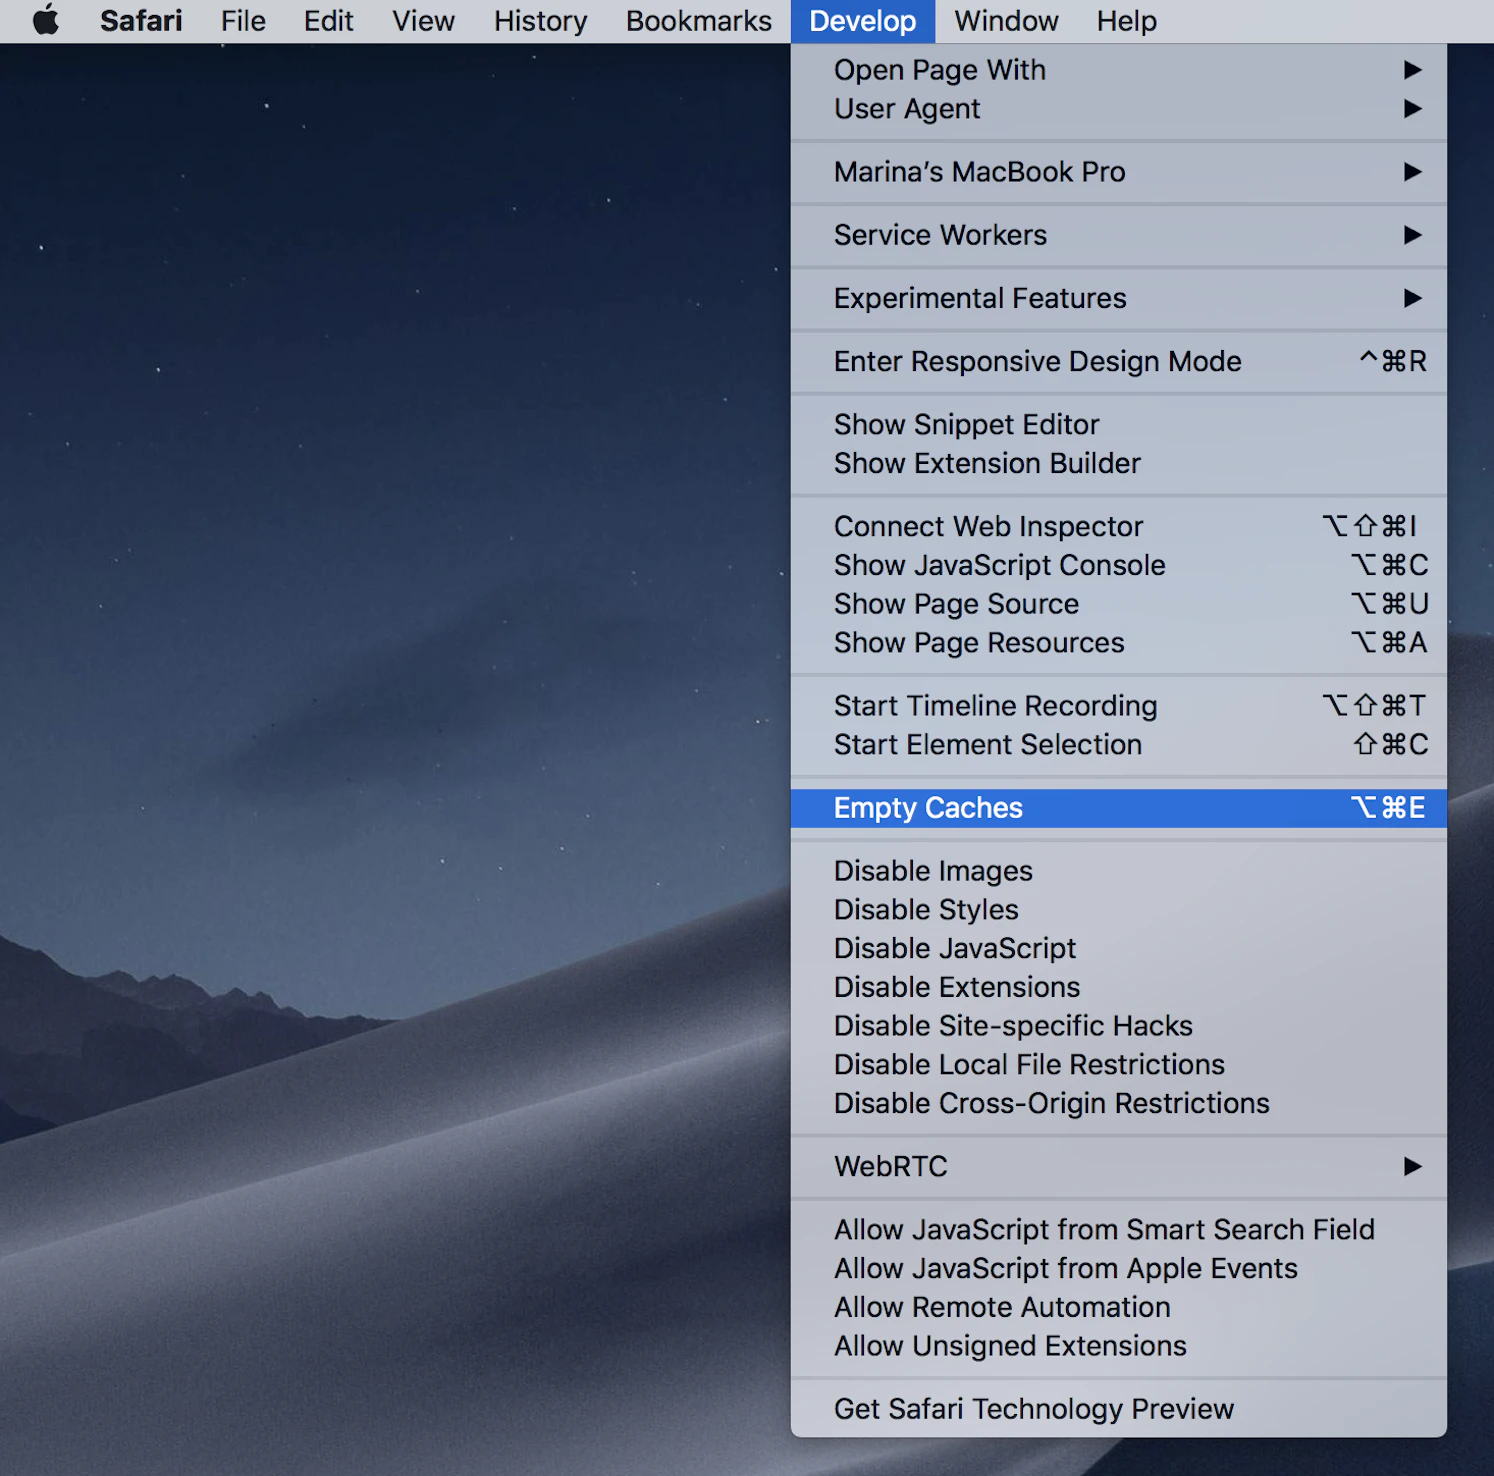Screen dimensions: 1494x1476
Task: Enable Allow Remote Automation
Action: point(1001,1307)
